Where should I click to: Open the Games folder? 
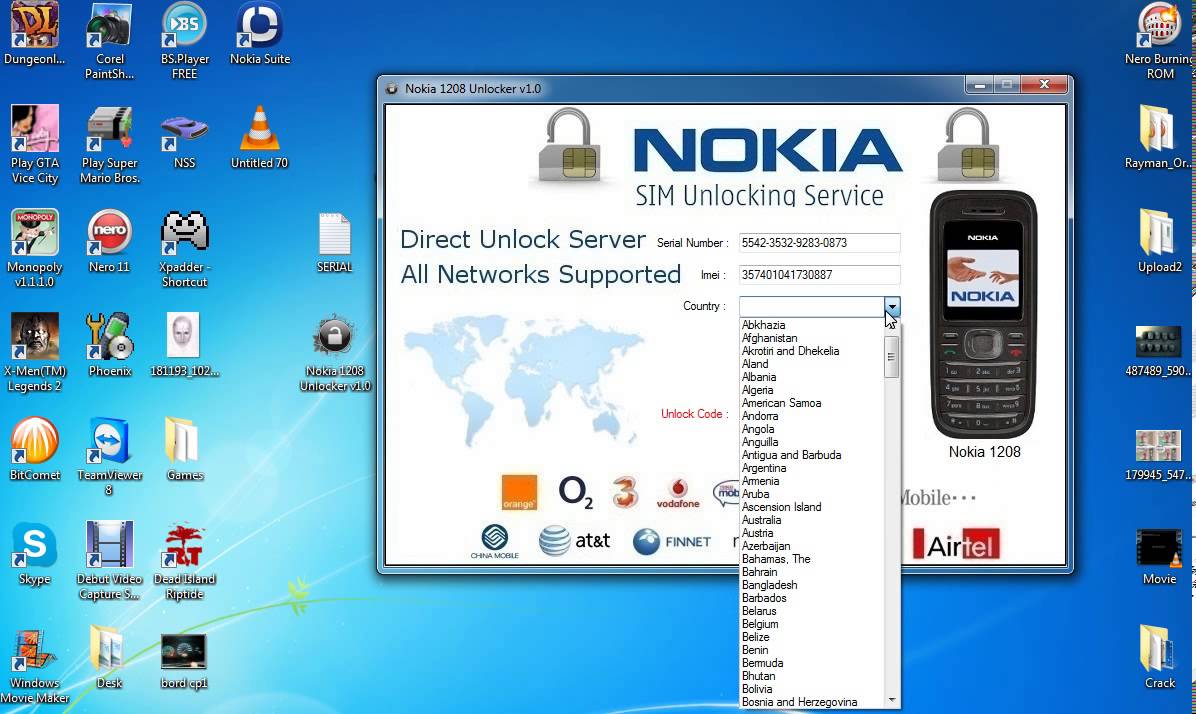tap(184, 449)
